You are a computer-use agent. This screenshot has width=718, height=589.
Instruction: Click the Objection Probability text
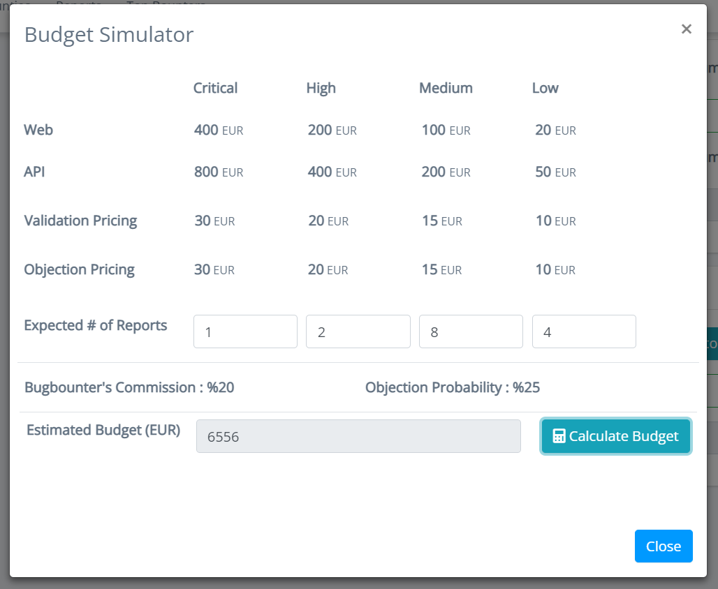(452, 388)
